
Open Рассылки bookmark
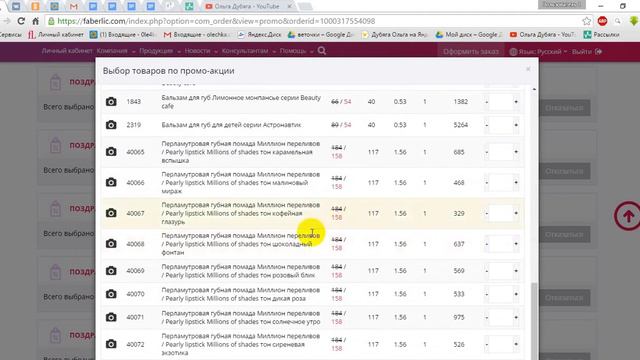[602, 35]
